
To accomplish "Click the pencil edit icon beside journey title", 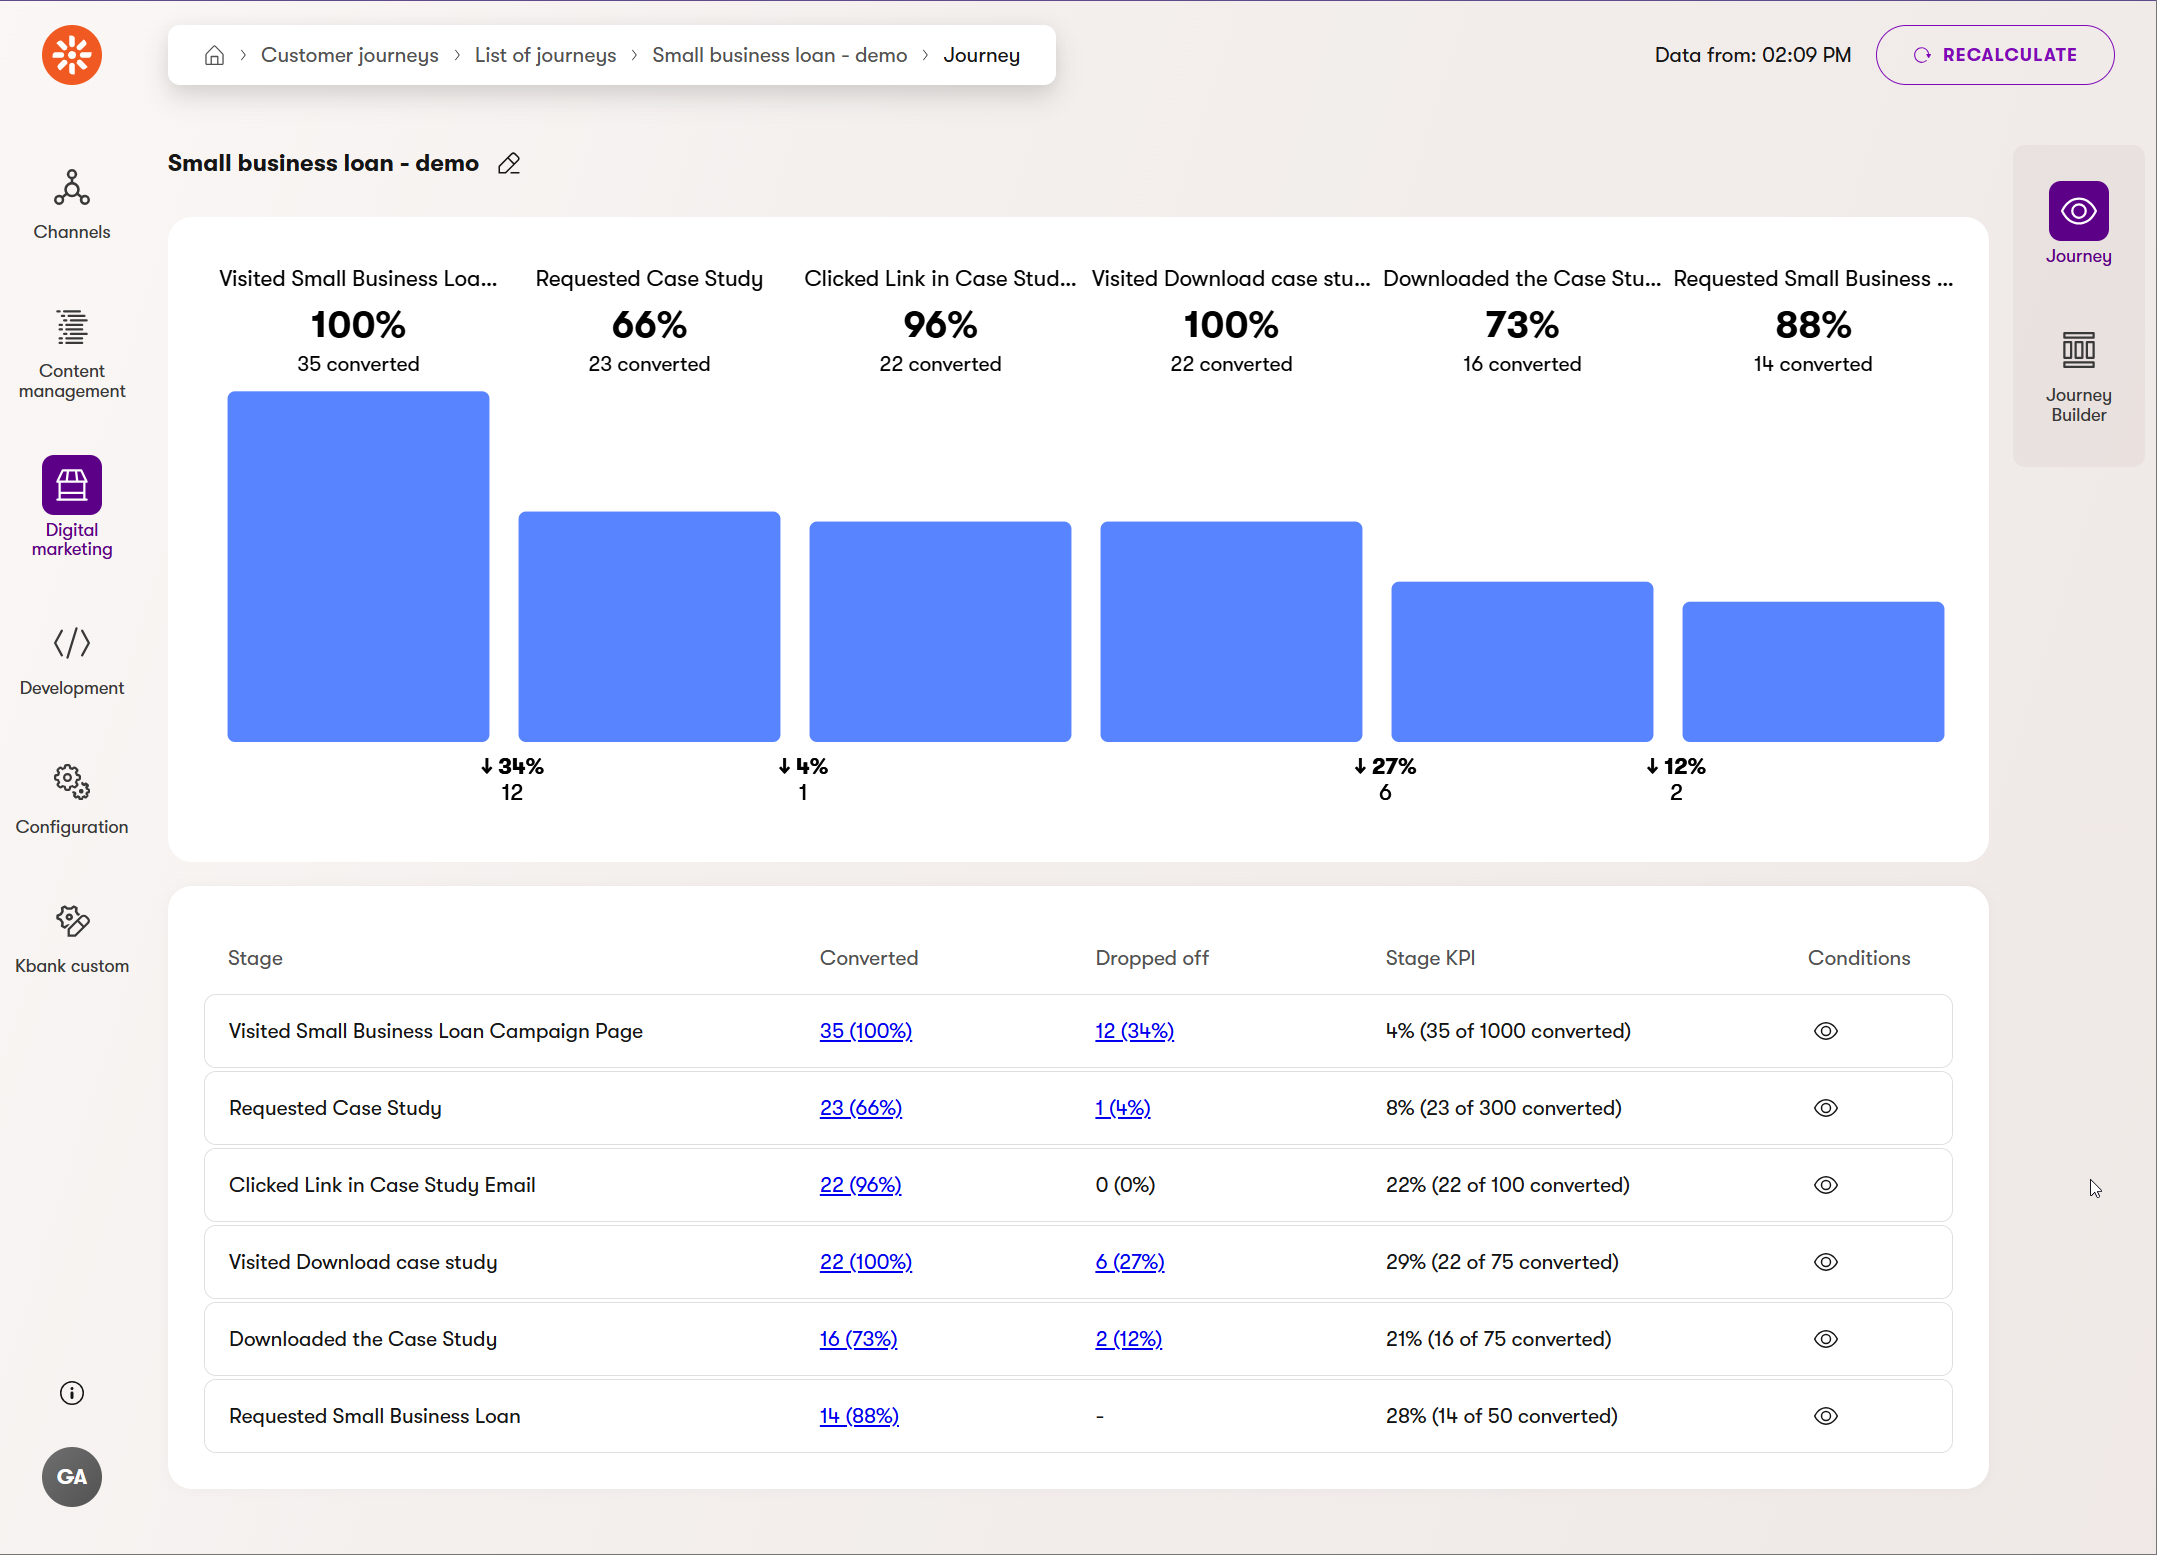I will point(509,163).
